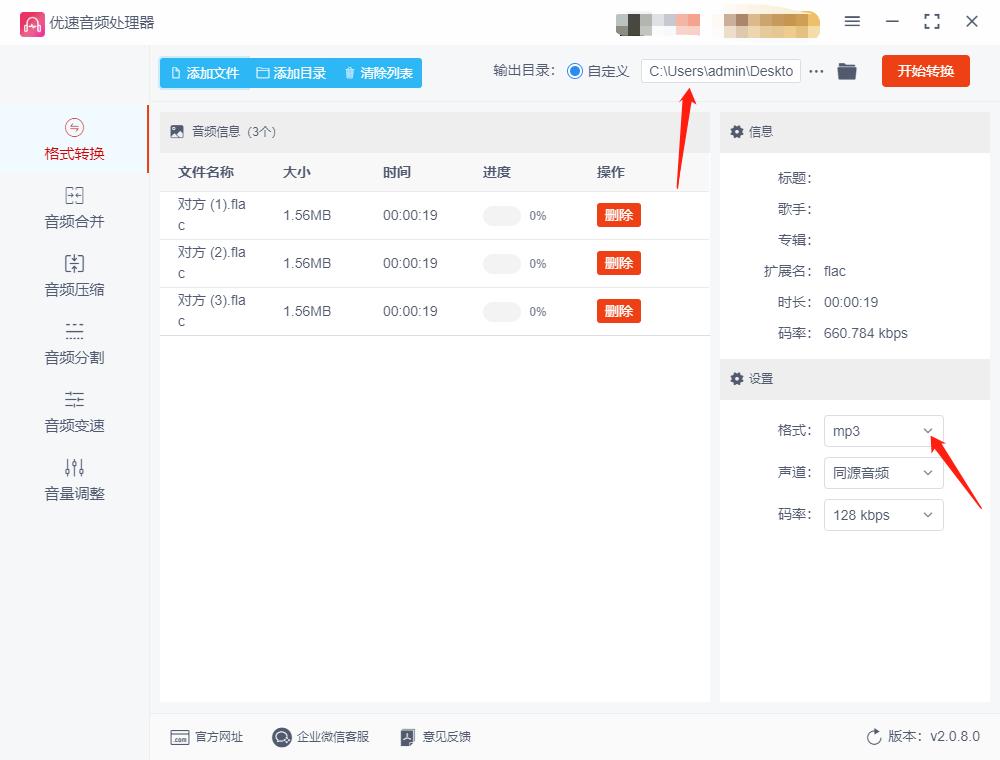Viewport: 1000px width, 760px height.
Task: Open the 码率 dropdown set to 128 kbps
Action: [x=883, y=515]
